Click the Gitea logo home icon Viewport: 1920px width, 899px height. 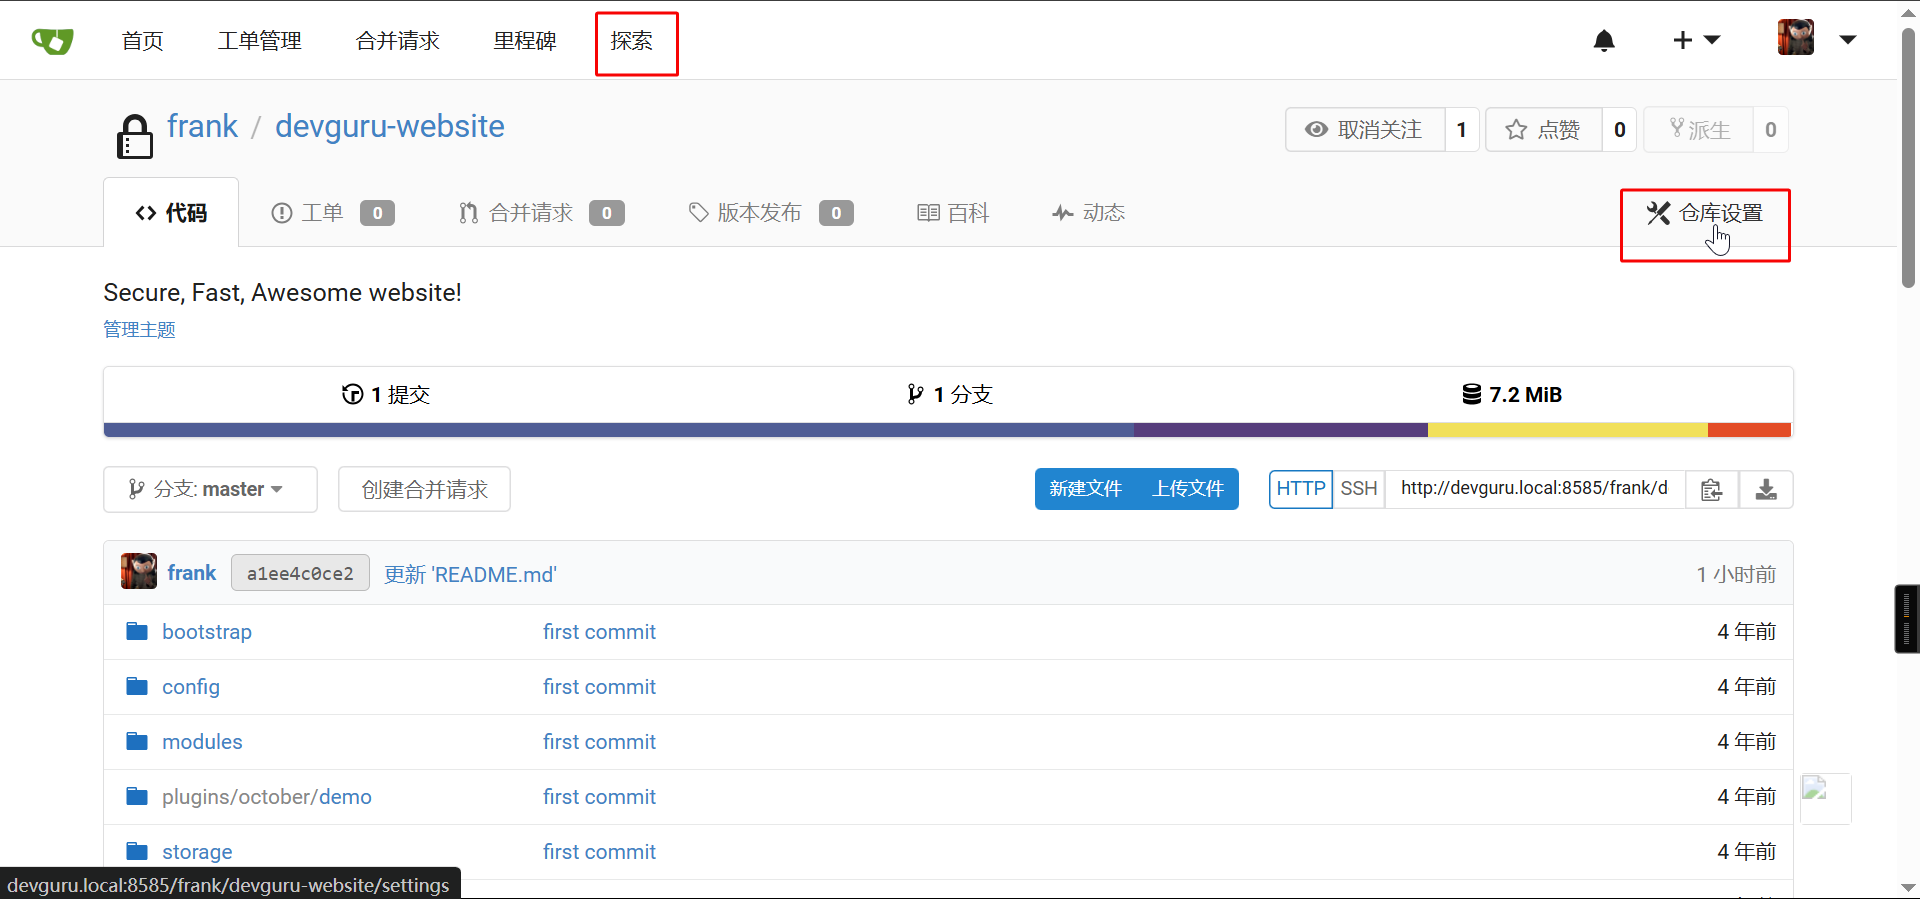coord(52,41)
